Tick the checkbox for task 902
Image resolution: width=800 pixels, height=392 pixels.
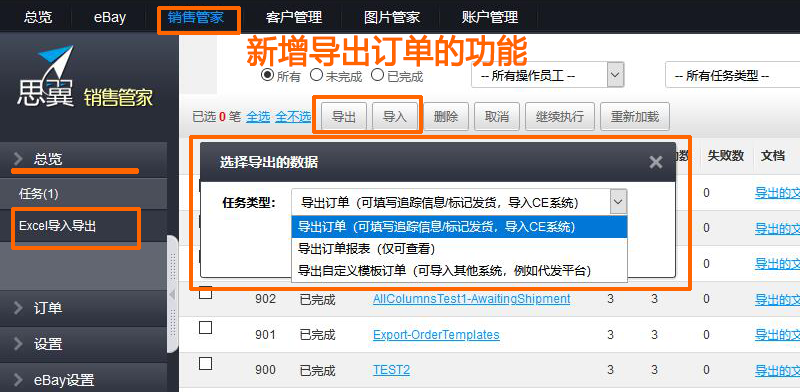pos(205,293)
